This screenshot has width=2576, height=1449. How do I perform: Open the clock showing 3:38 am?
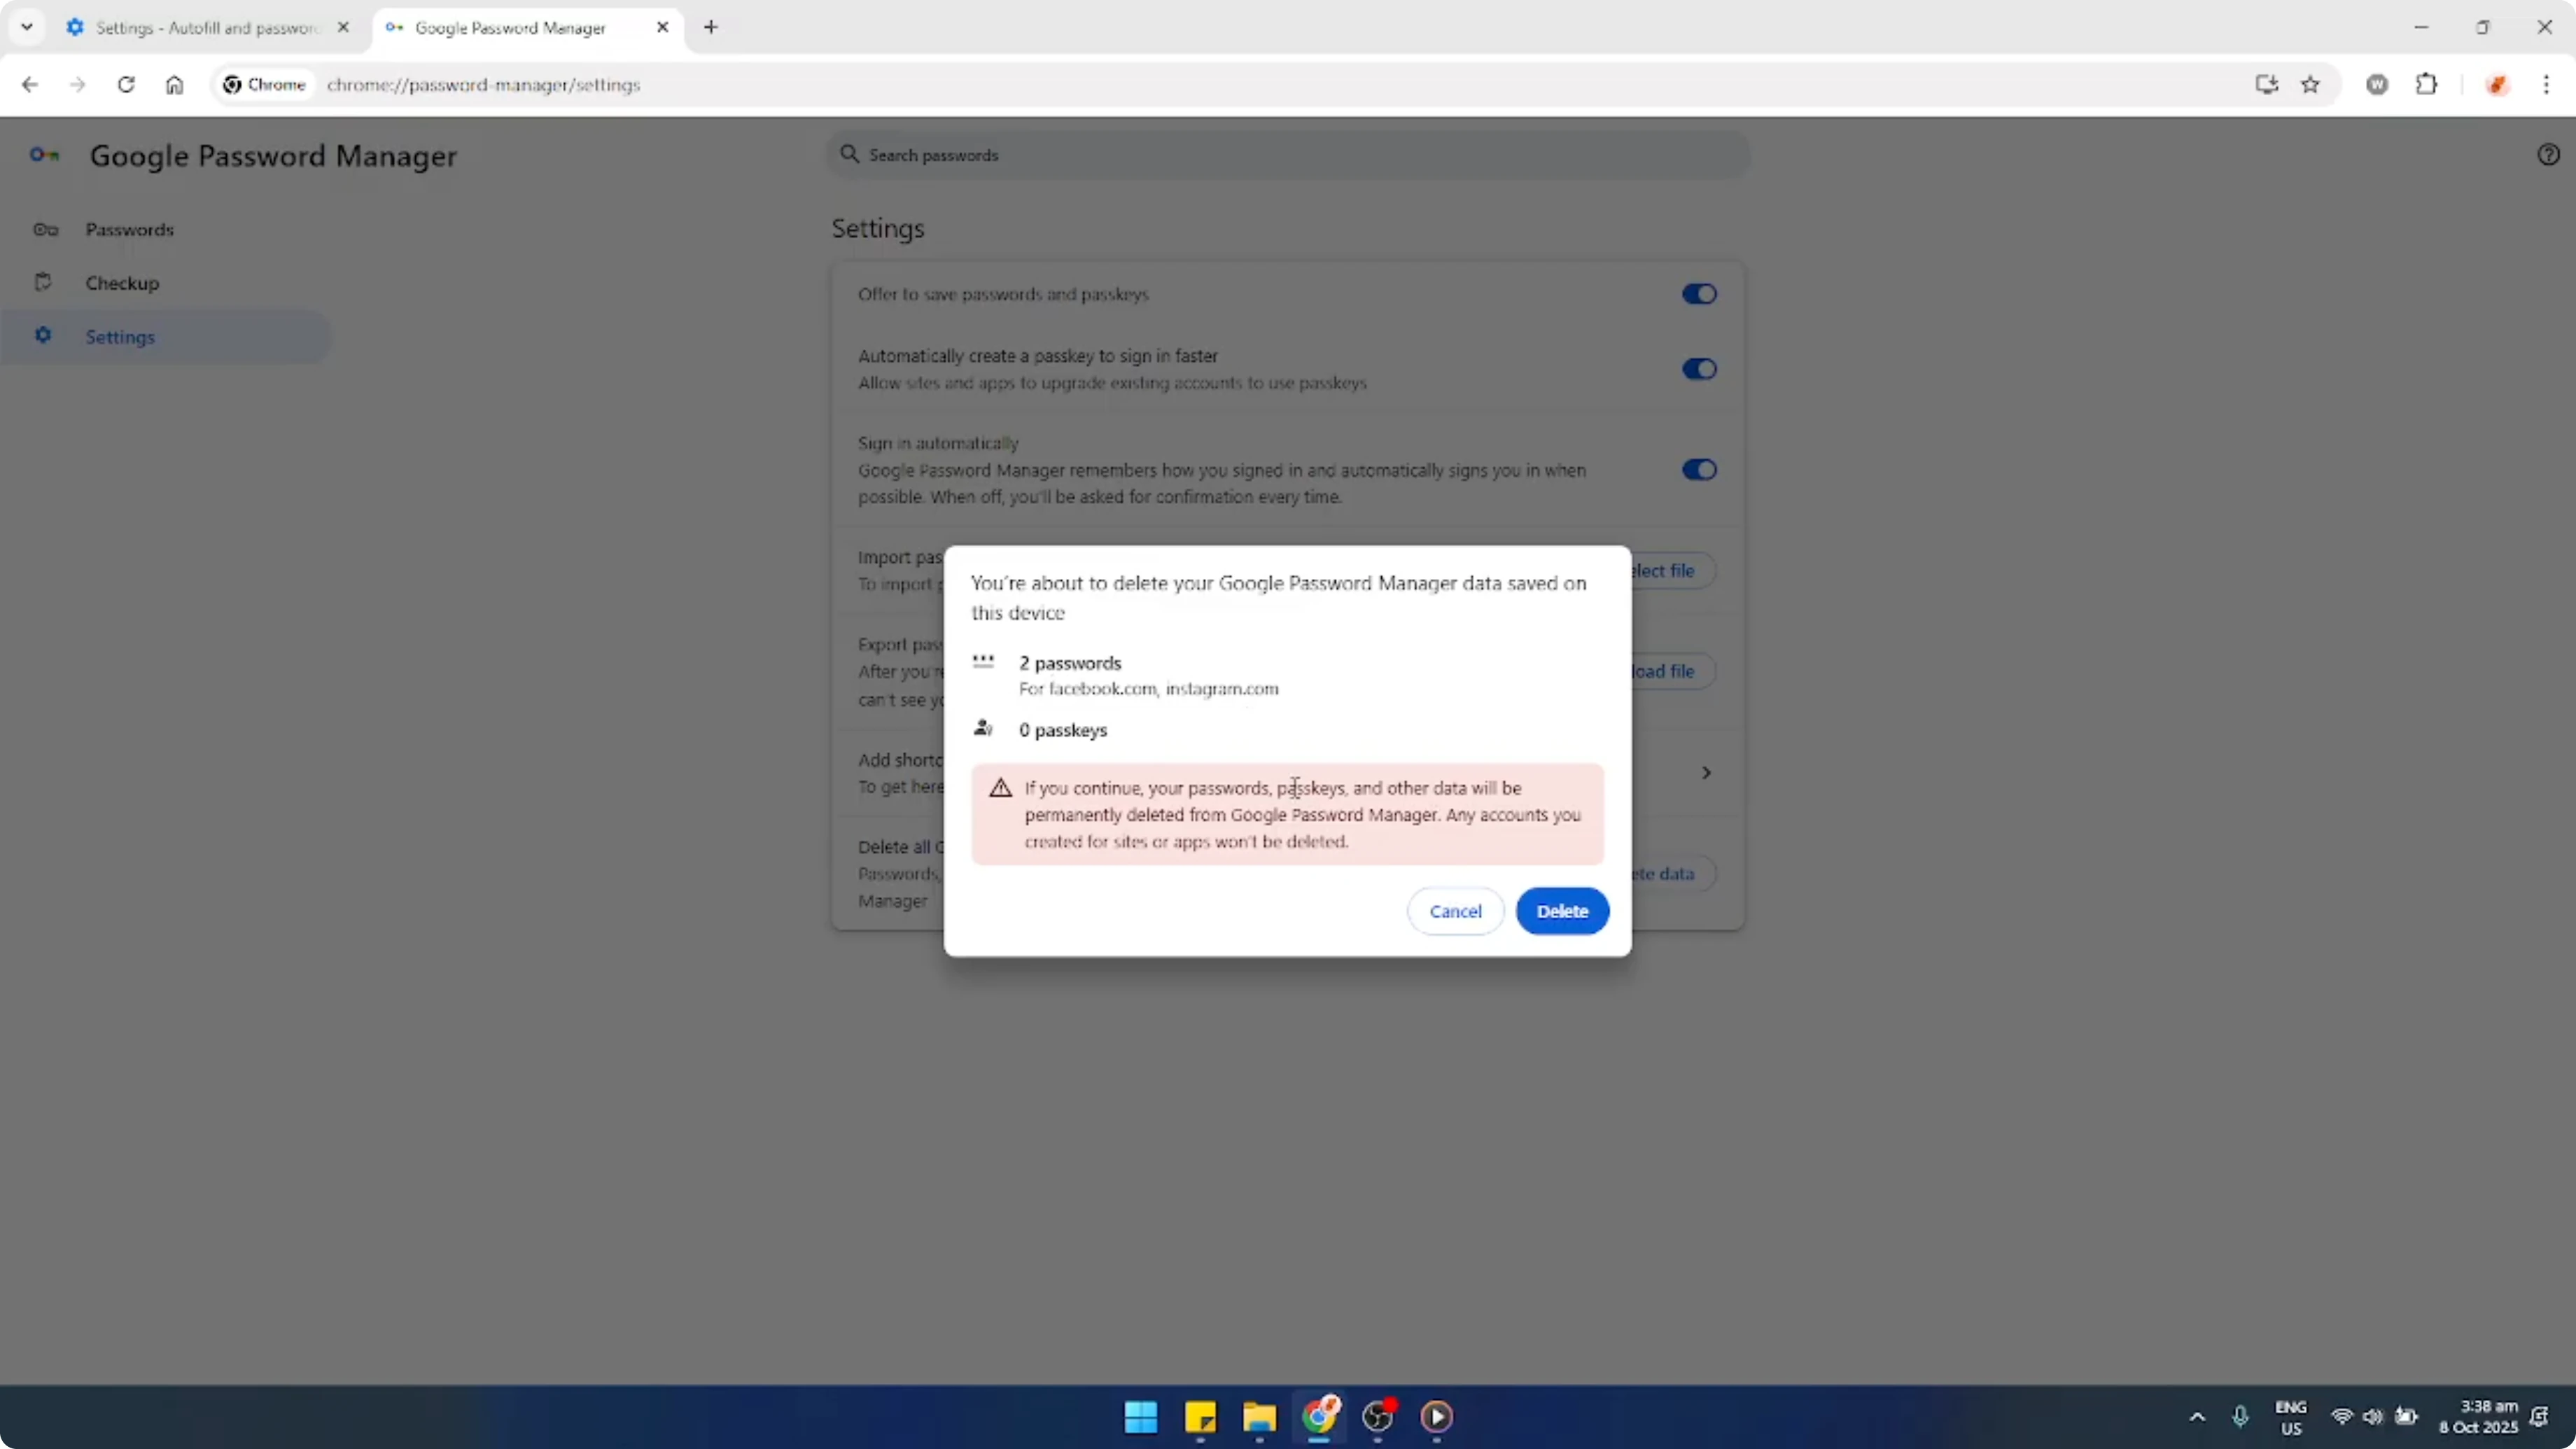[2478, 1417]
